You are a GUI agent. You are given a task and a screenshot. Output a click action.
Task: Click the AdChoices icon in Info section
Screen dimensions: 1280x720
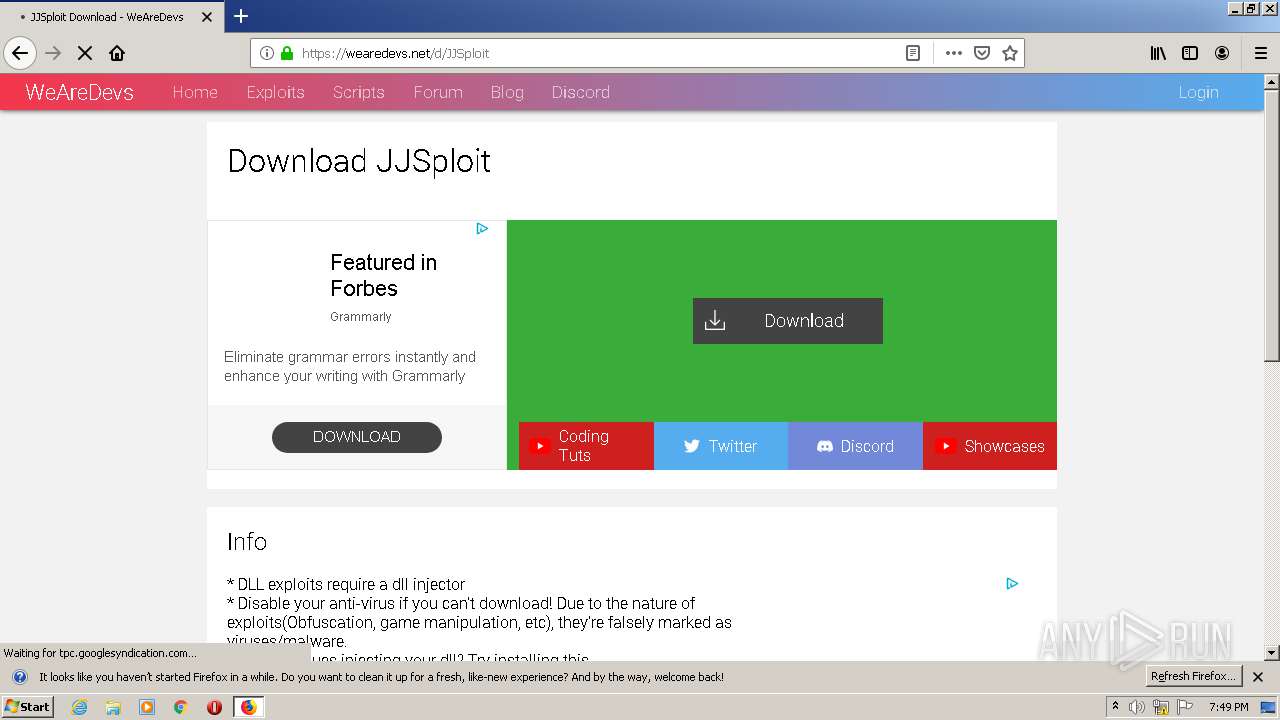(1012, 584)
